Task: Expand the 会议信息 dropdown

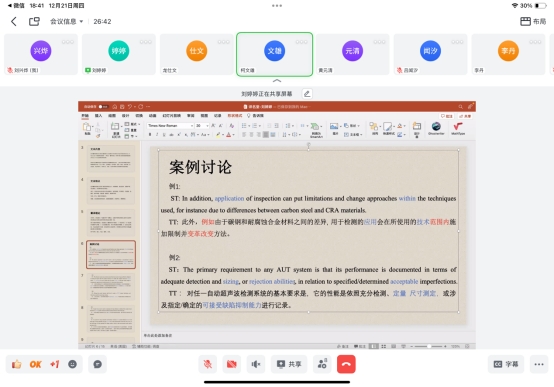Action: pos(66,22)
